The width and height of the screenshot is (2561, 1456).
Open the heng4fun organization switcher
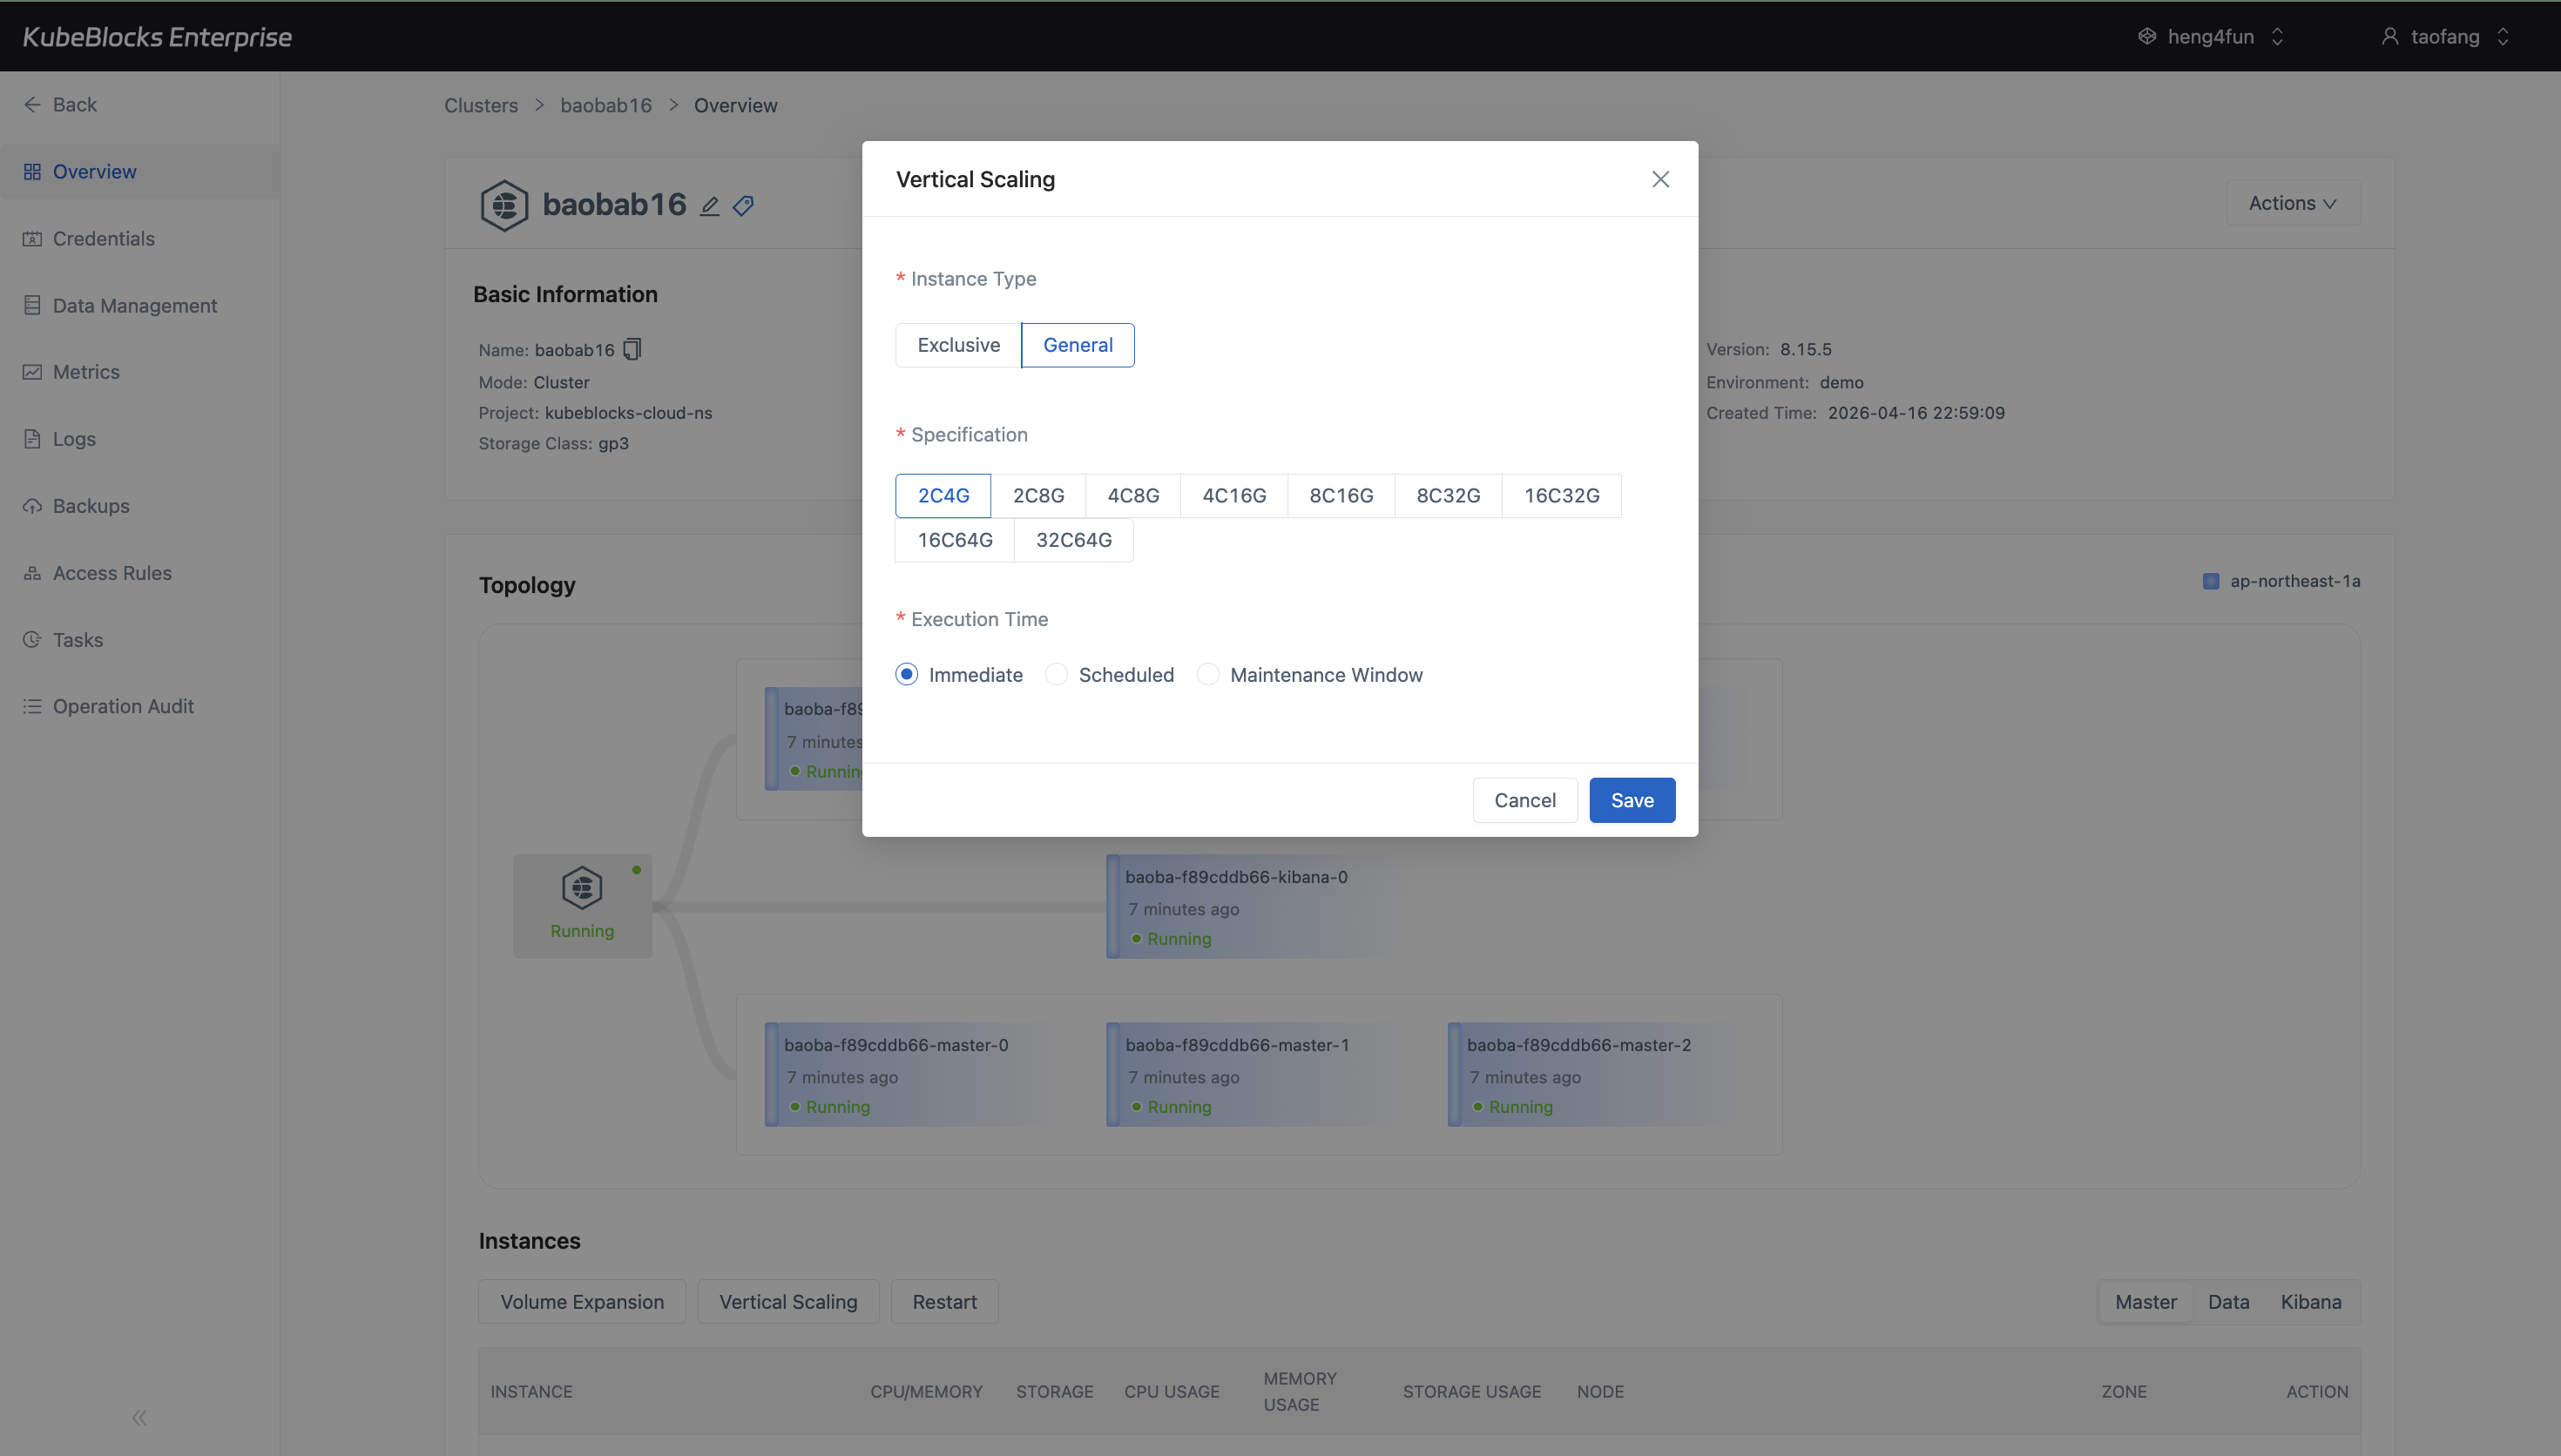[x=2211, y=37]
